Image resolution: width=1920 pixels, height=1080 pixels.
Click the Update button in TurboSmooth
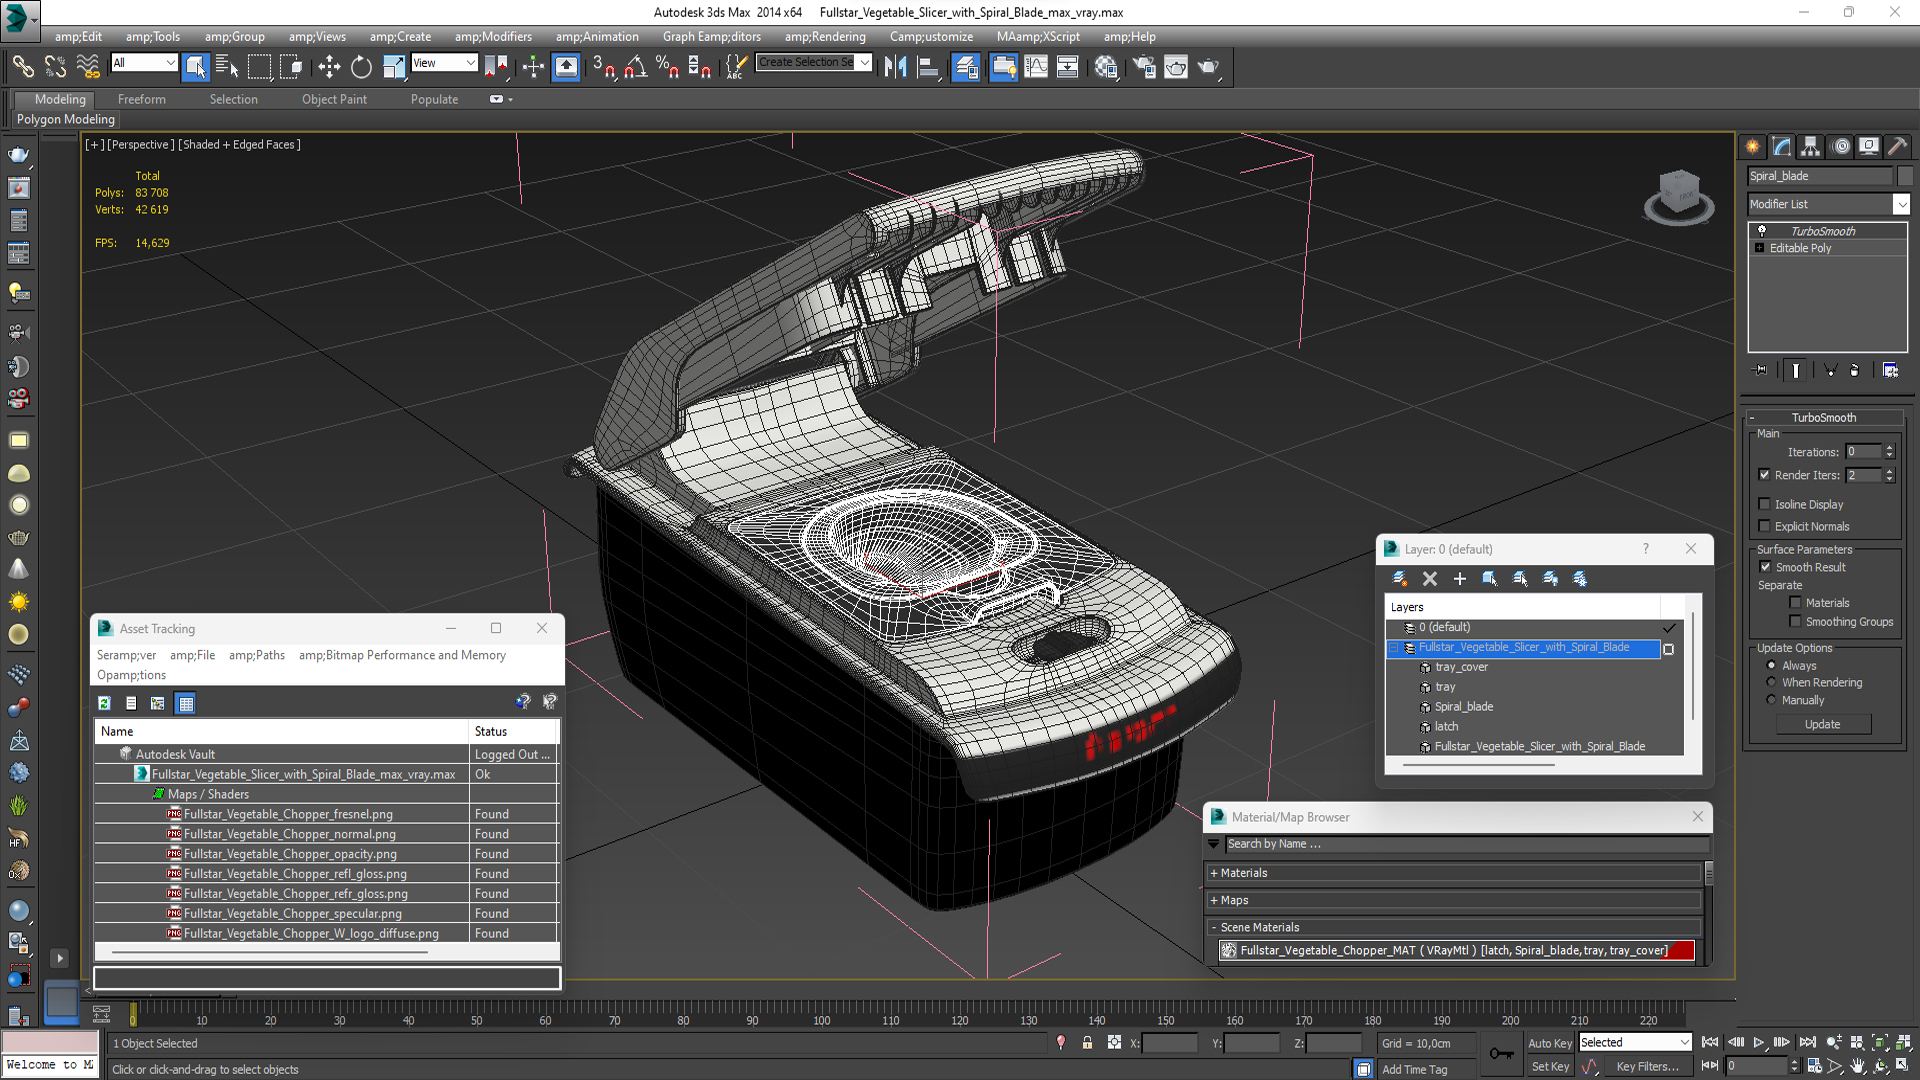1822,724
